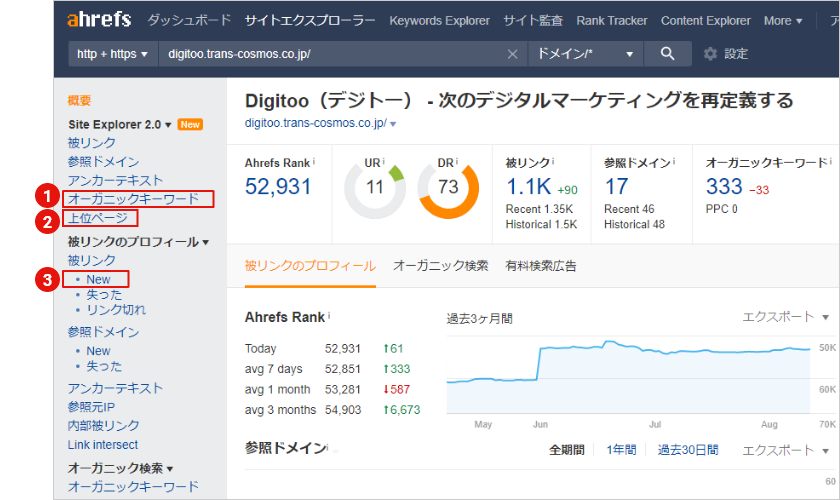Switch to the 有料検索広告 tab

(541, 266)
